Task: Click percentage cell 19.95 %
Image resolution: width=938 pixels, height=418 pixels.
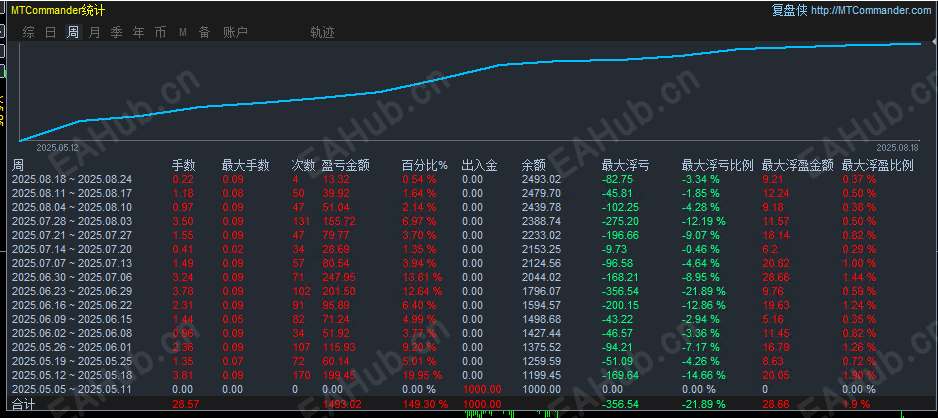Action: [422, 375]
